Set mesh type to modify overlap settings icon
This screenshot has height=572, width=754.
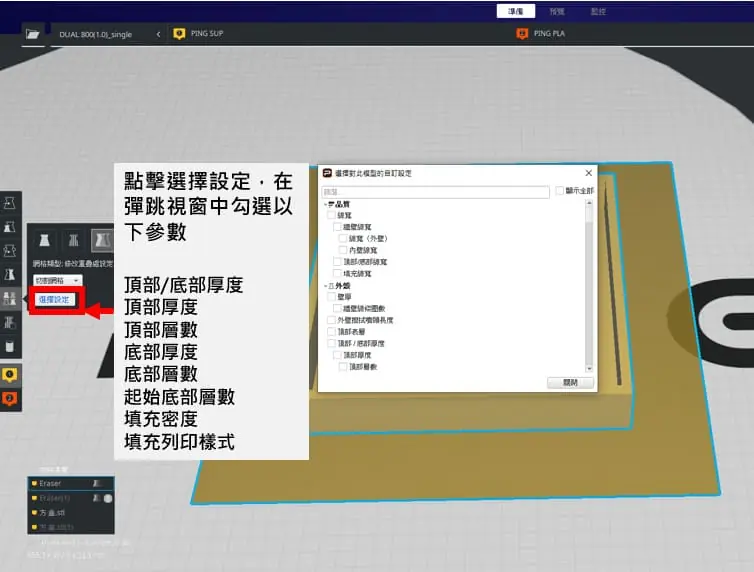click(101, 240)
